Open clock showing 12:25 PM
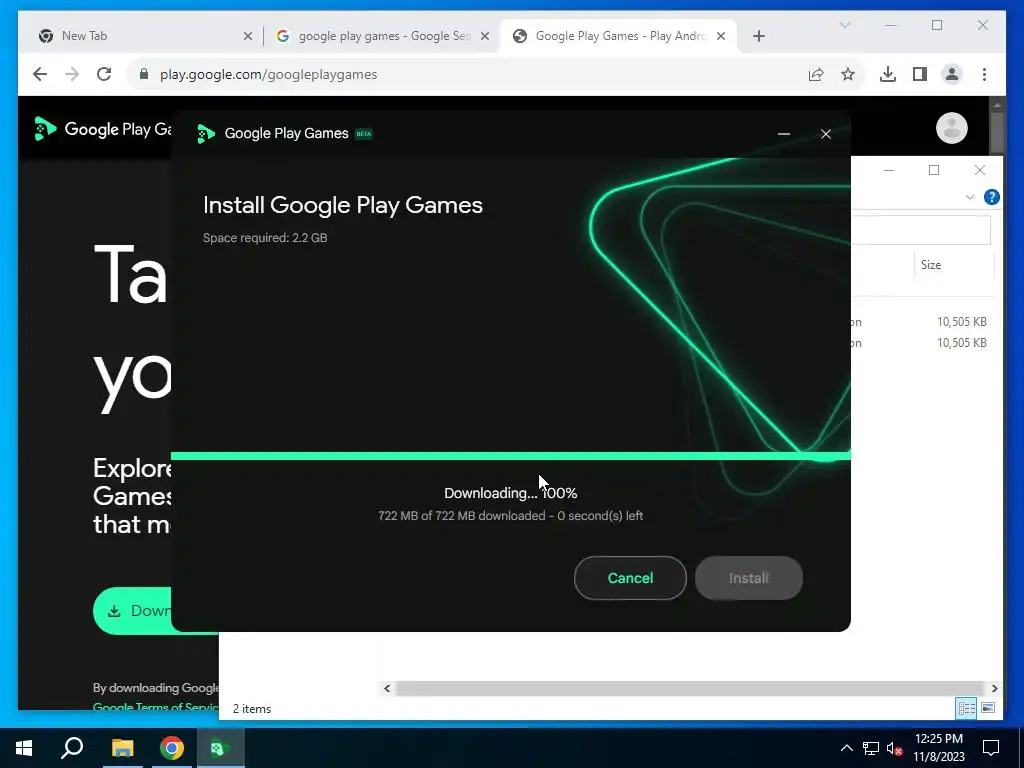The height and width of the screenshot is (768, 1024). (x=939, y=748)
